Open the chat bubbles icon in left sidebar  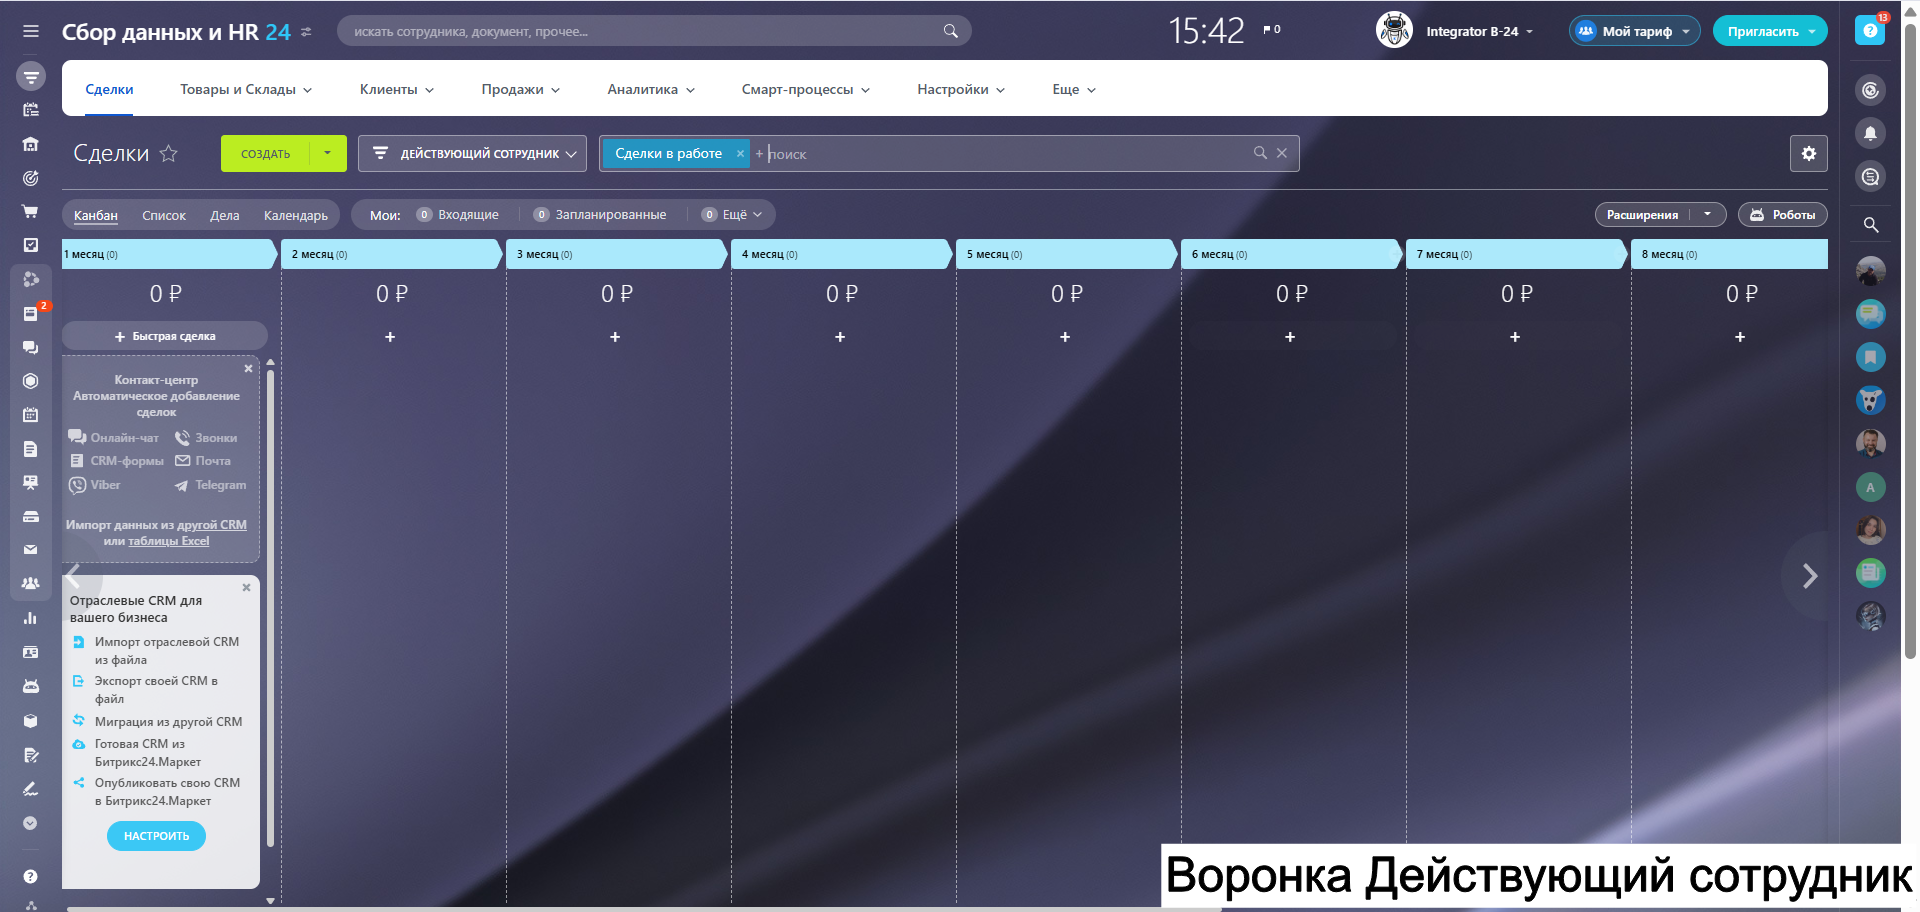[31, 347]
